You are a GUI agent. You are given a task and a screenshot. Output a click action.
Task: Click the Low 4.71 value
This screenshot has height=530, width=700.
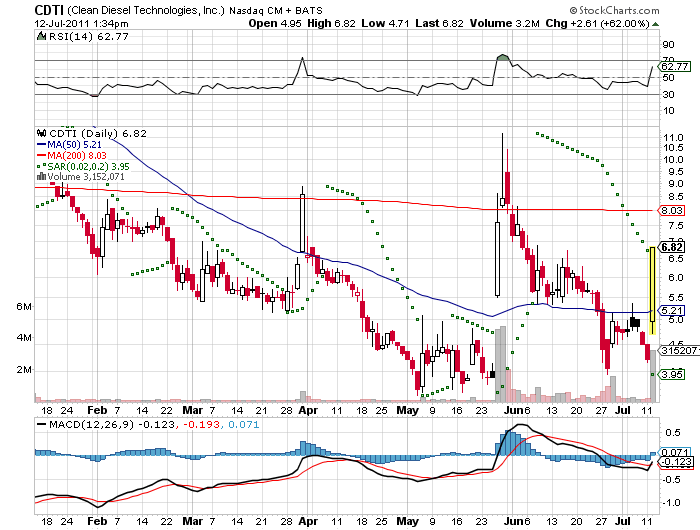385,23
